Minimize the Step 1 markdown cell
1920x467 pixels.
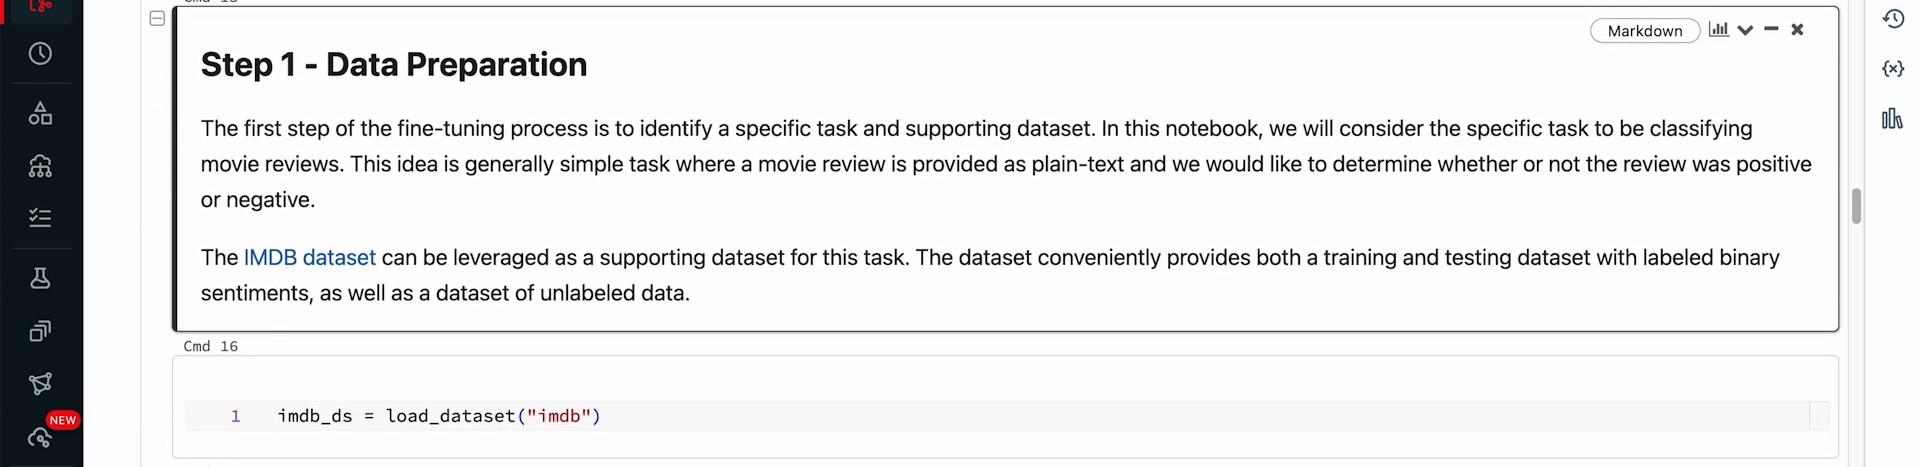click(1771, 30)
